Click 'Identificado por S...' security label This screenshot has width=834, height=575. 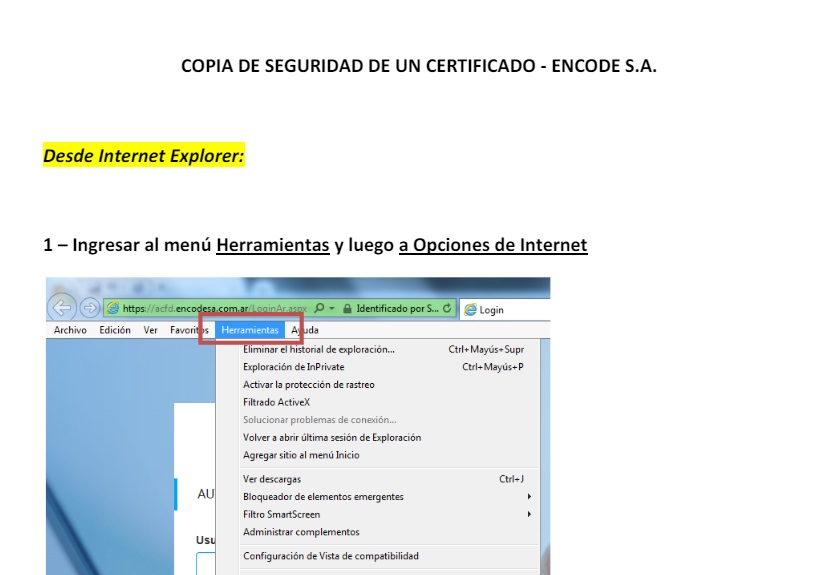pyautogui.click(x=397, y=309)
